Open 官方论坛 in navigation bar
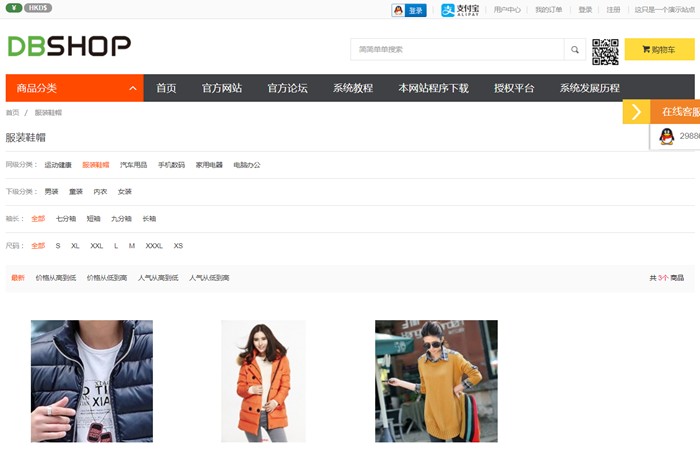Image resolution: width=700 pixels, height=453 pixels. point(287,88)
